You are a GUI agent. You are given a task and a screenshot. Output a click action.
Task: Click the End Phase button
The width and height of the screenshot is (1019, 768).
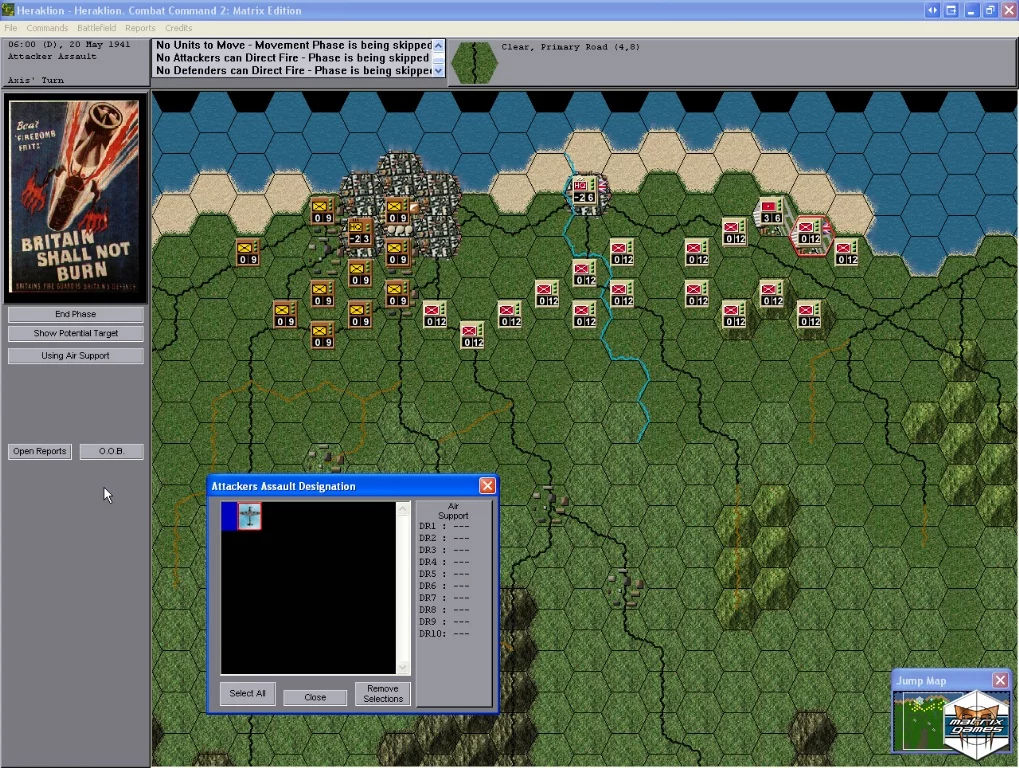(x=75, y=314)
